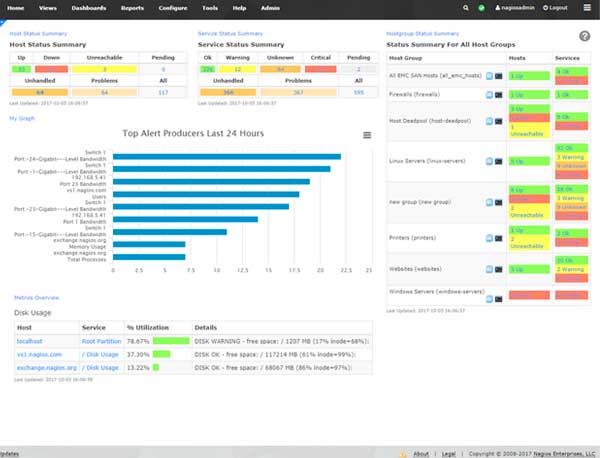Click the localhost 78.67% utilization bar
This screenshot has width=600, height=458.
tap(172, 341)
